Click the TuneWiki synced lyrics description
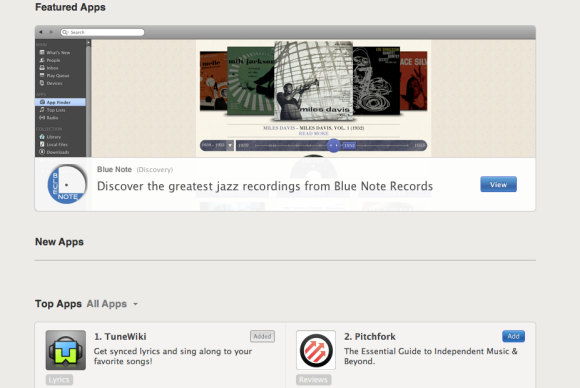 173,356
